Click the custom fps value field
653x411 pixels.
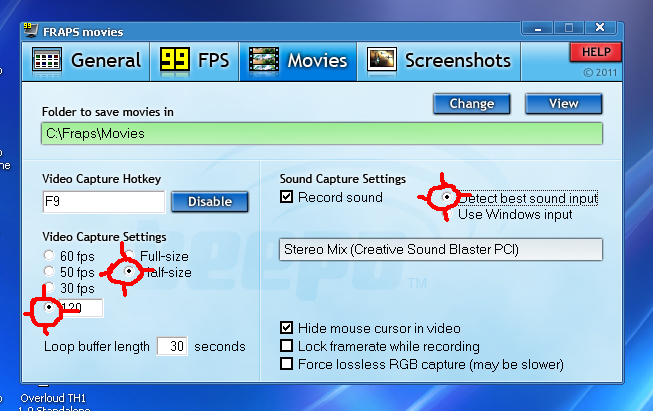pyautogui.click(x=82, y=308)
